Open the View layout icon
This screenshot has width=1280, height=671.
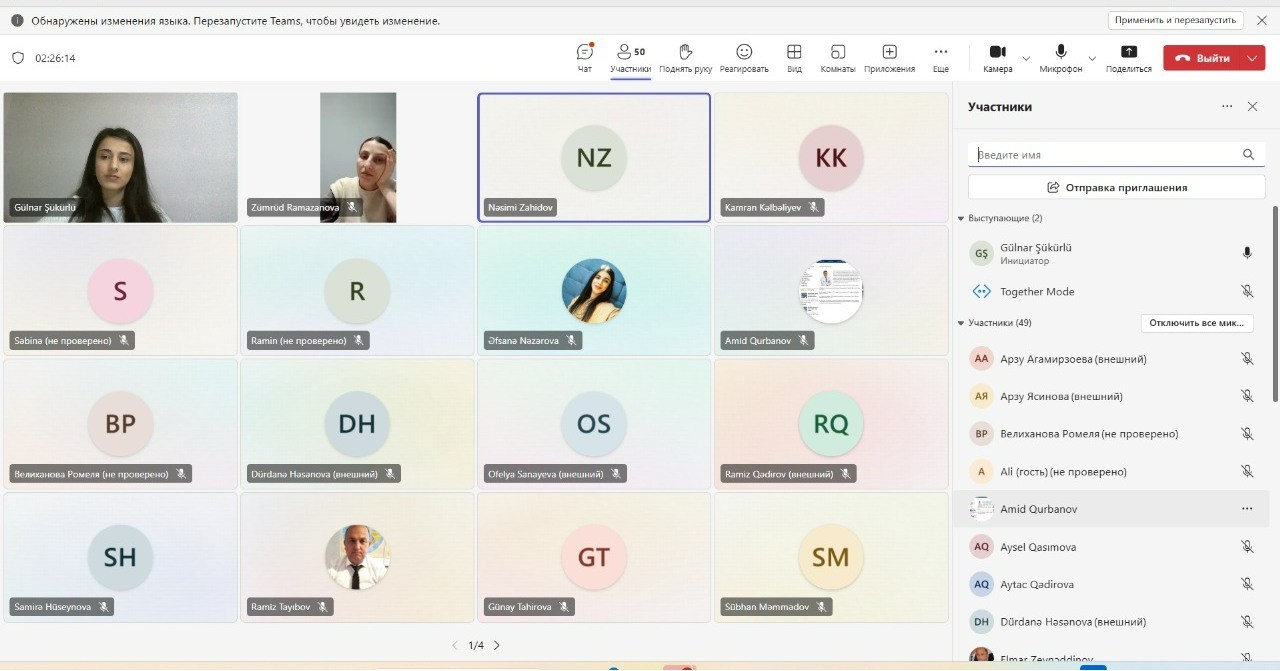click(x=794, y=53)
